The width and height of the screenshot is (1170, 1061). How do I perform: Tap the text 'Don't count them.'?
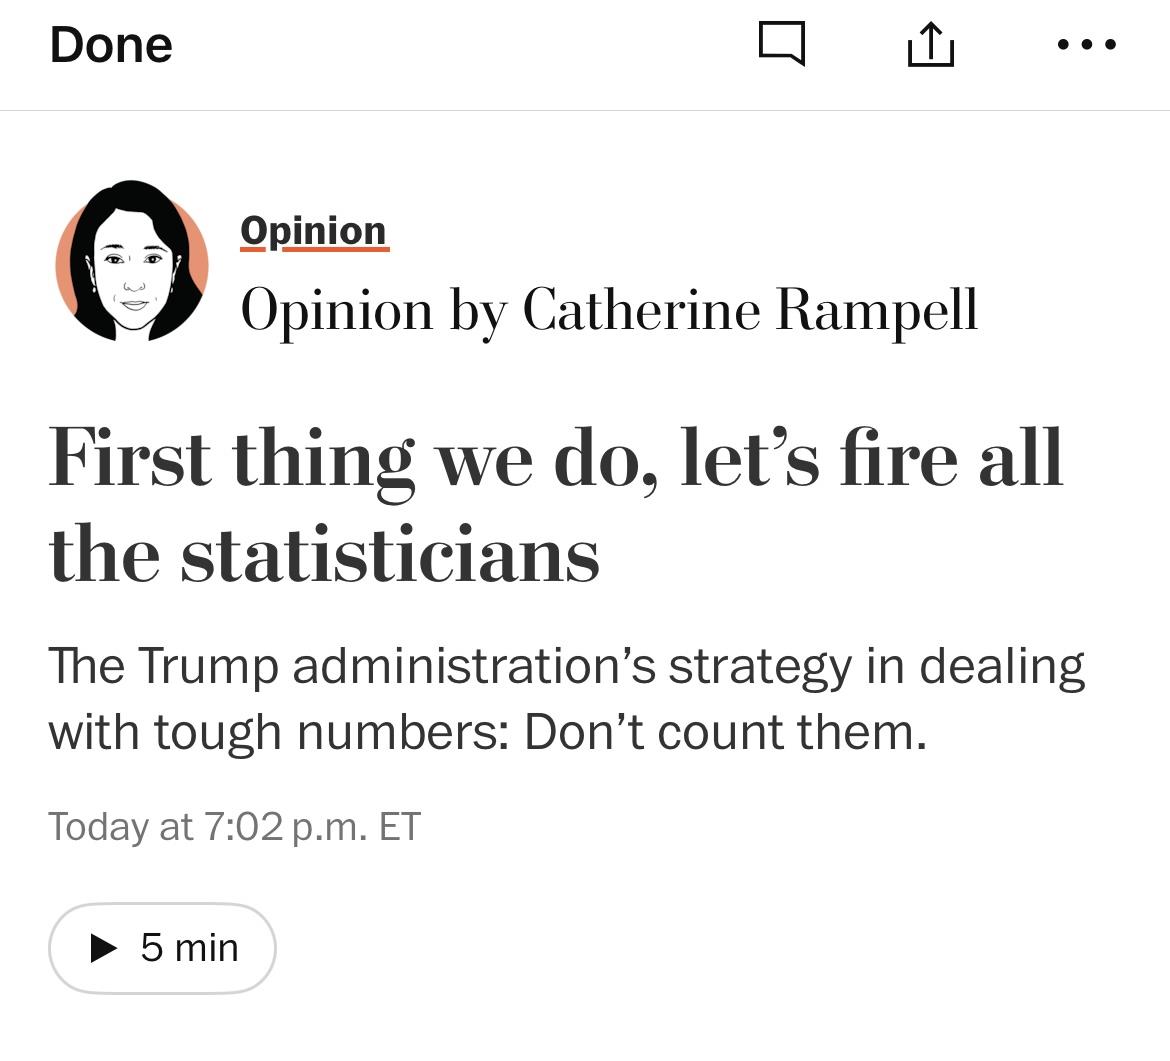click(725, 732)
